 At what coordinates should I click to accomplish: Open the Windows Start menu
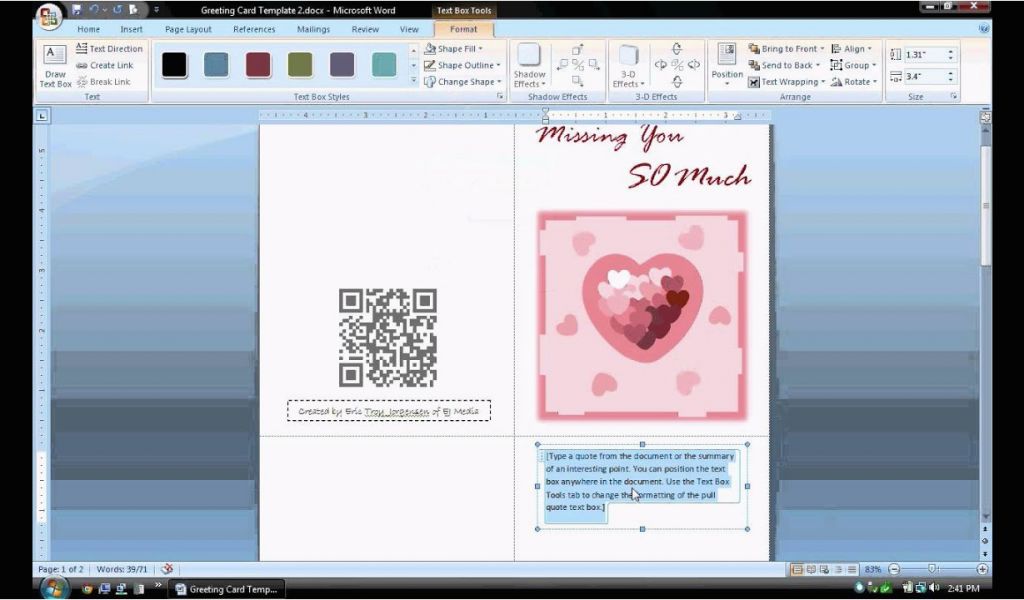click(x=54, y=588)
